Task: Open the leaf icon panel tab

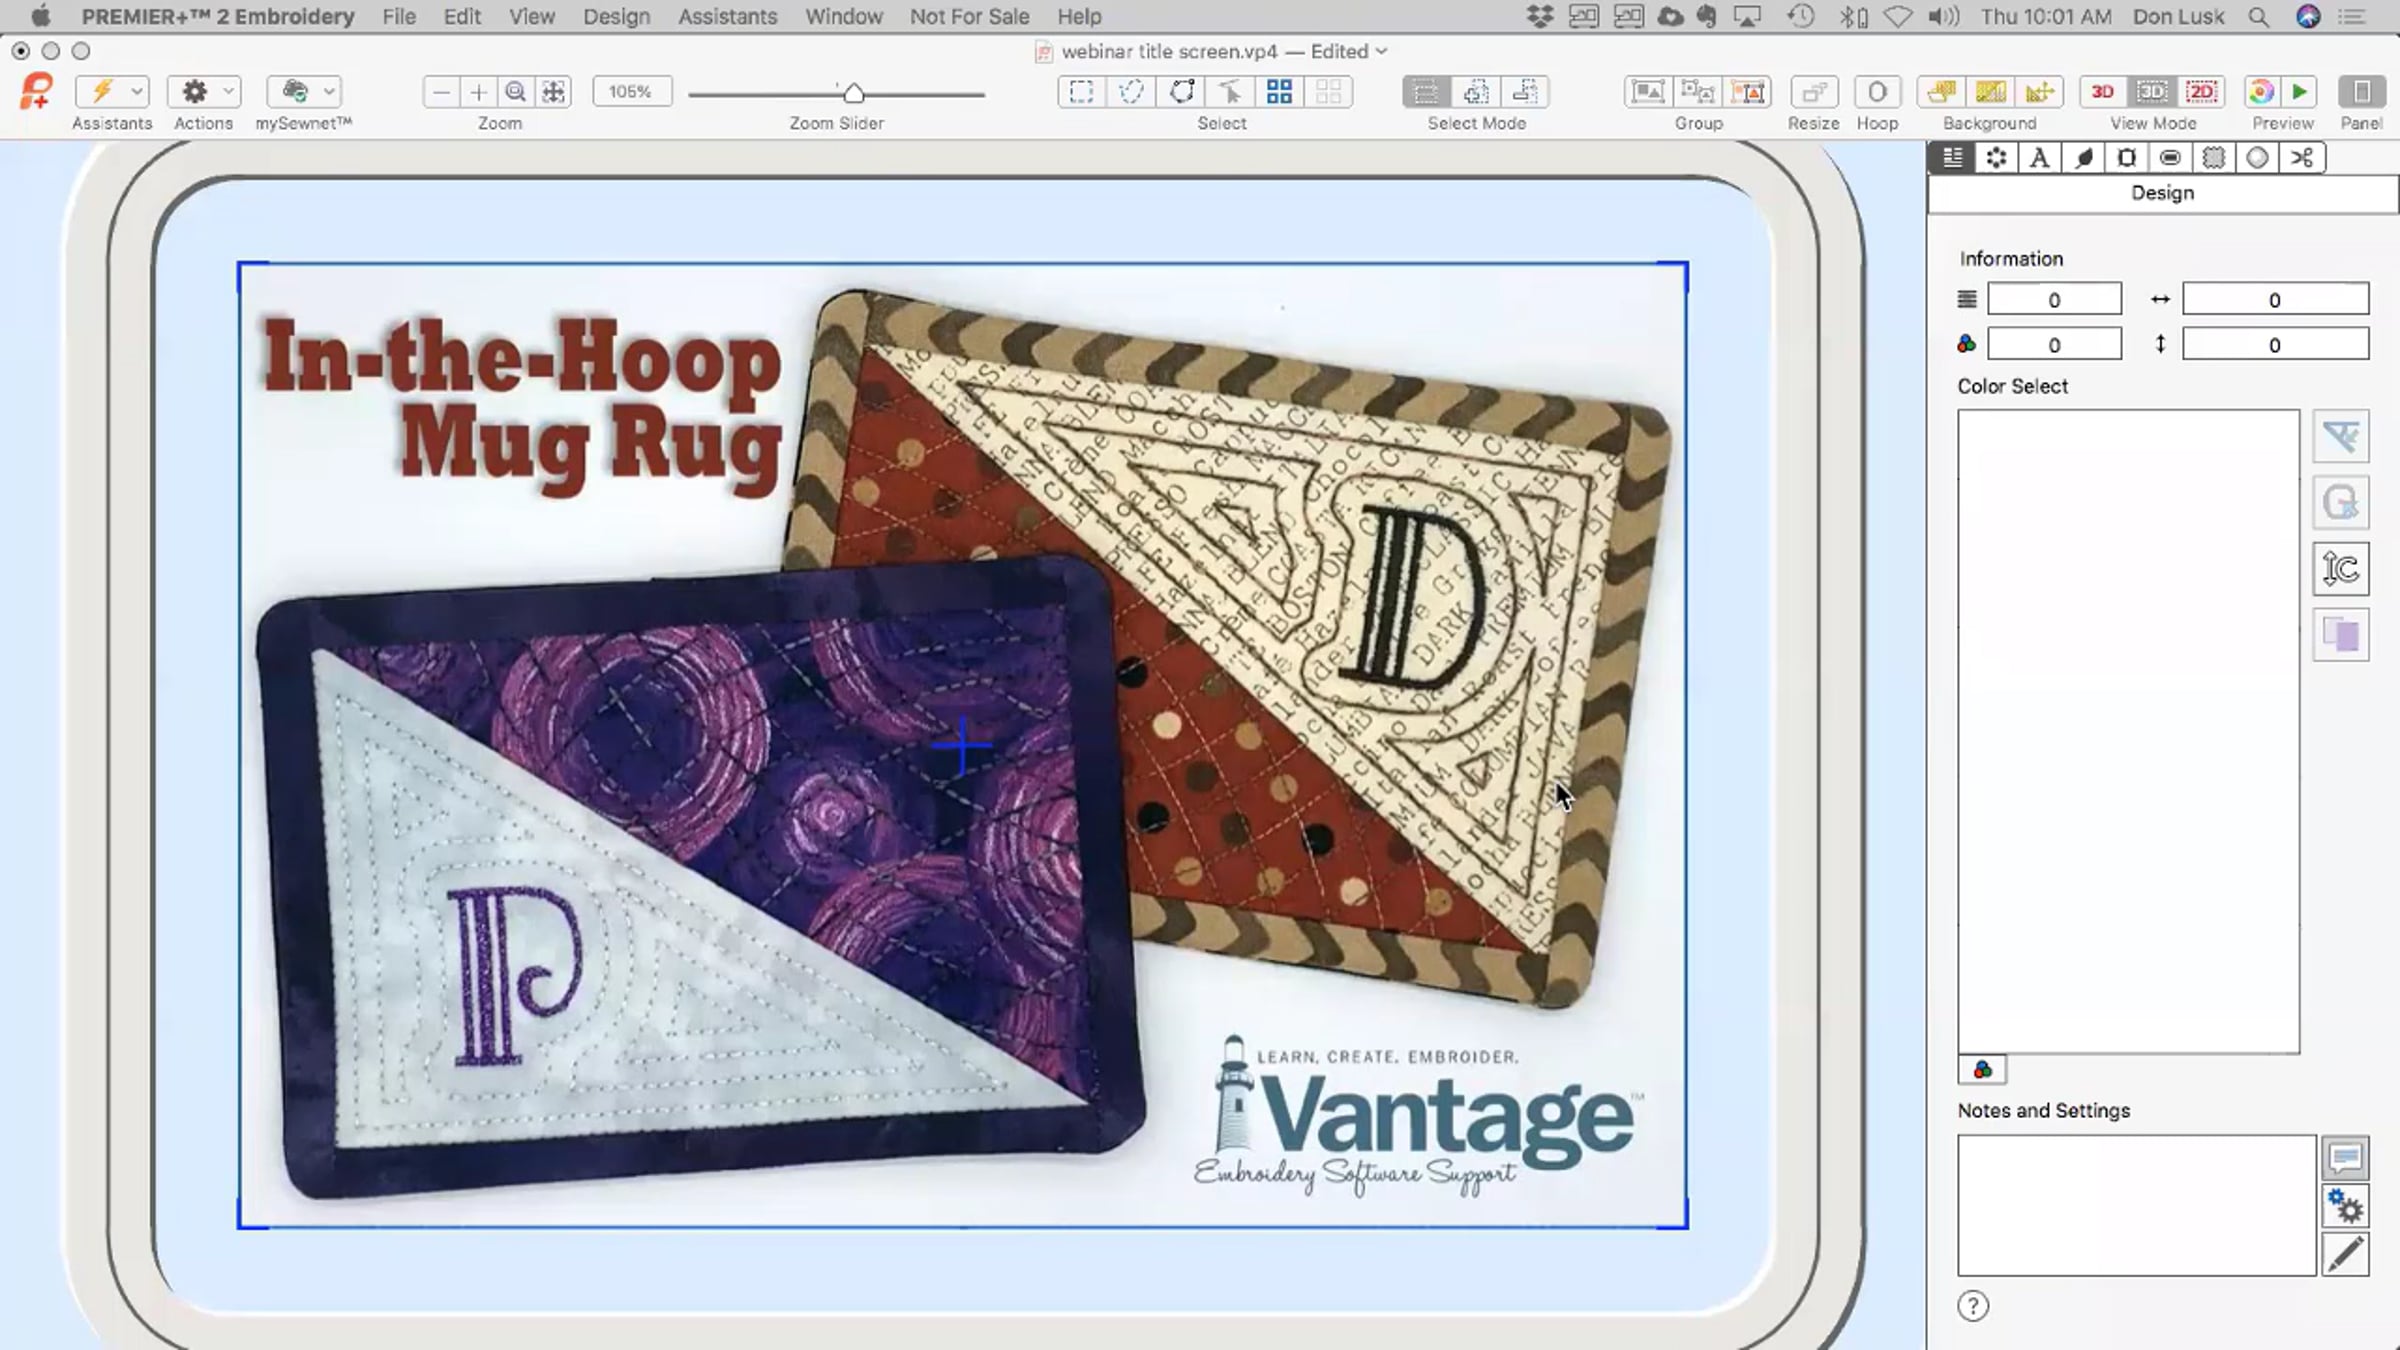Action: click(2083, 158)
